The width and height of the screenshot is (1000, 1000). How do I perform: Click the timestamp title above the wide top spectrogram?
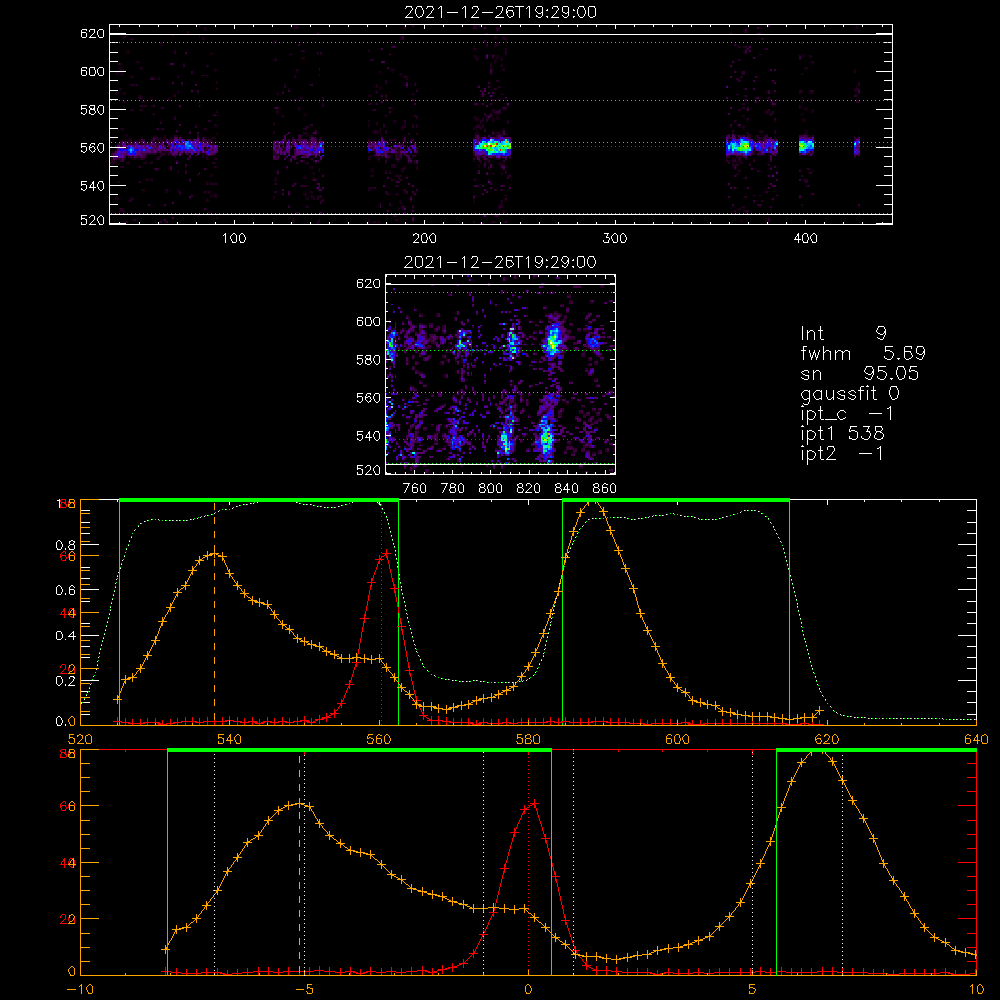tap(500, 12)
